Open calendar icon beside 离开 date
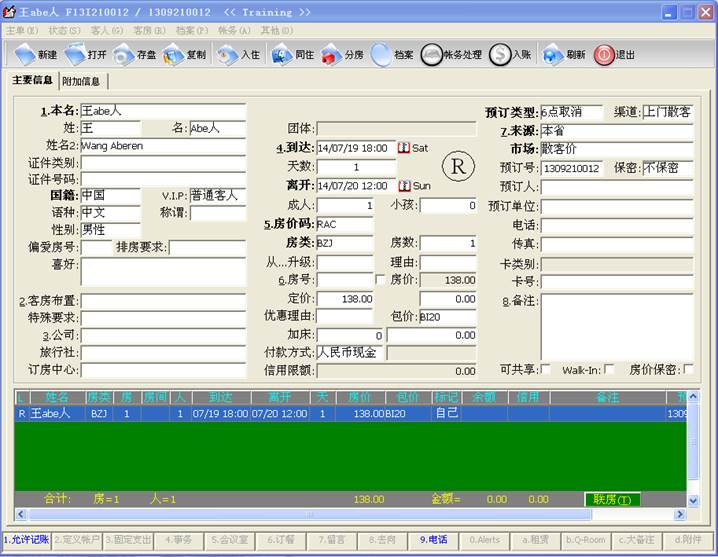Image resolution: width=718 pixels, height=557 pixels. pyautogui.click(x=404, y=186)
